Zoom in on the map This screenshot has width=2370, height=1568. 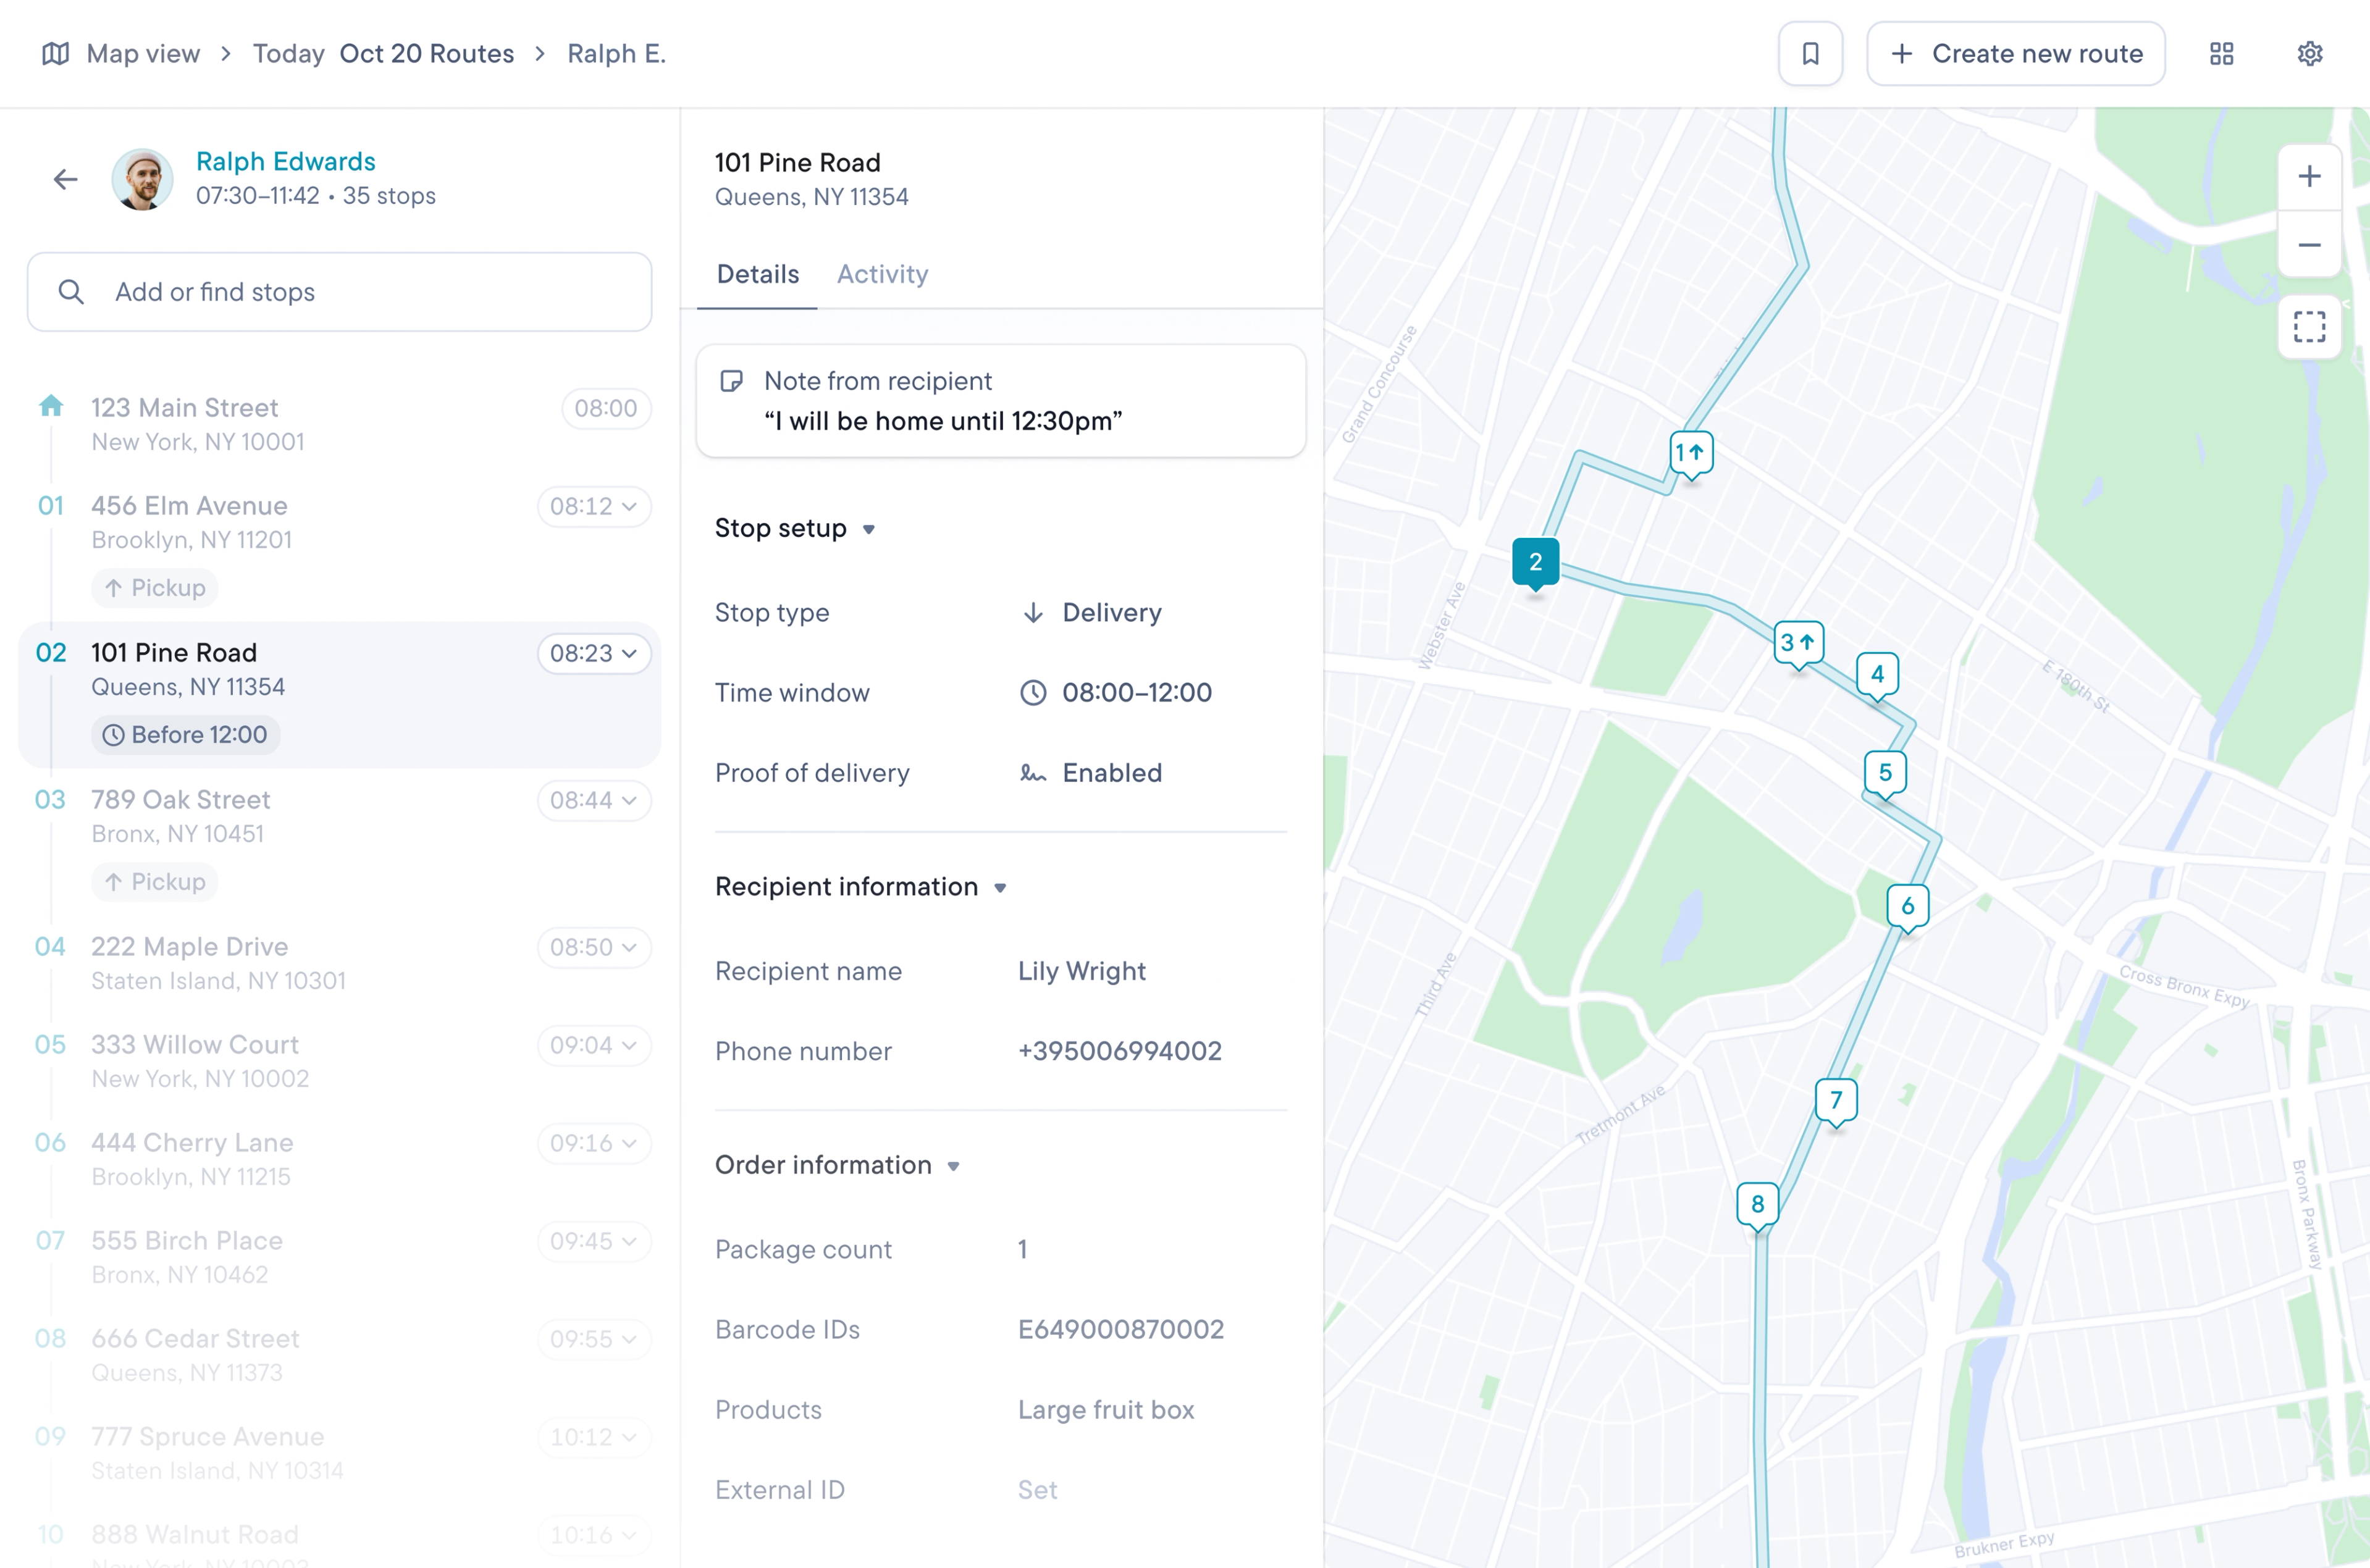2309,177
